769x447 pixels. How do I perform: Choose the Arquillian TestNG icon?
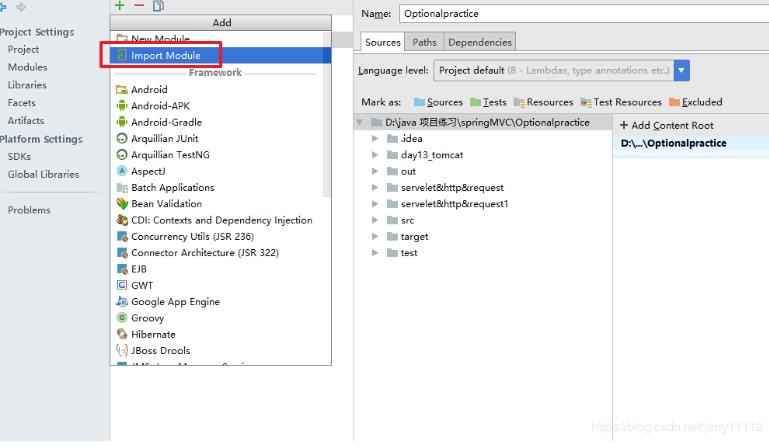pos(122,155)
